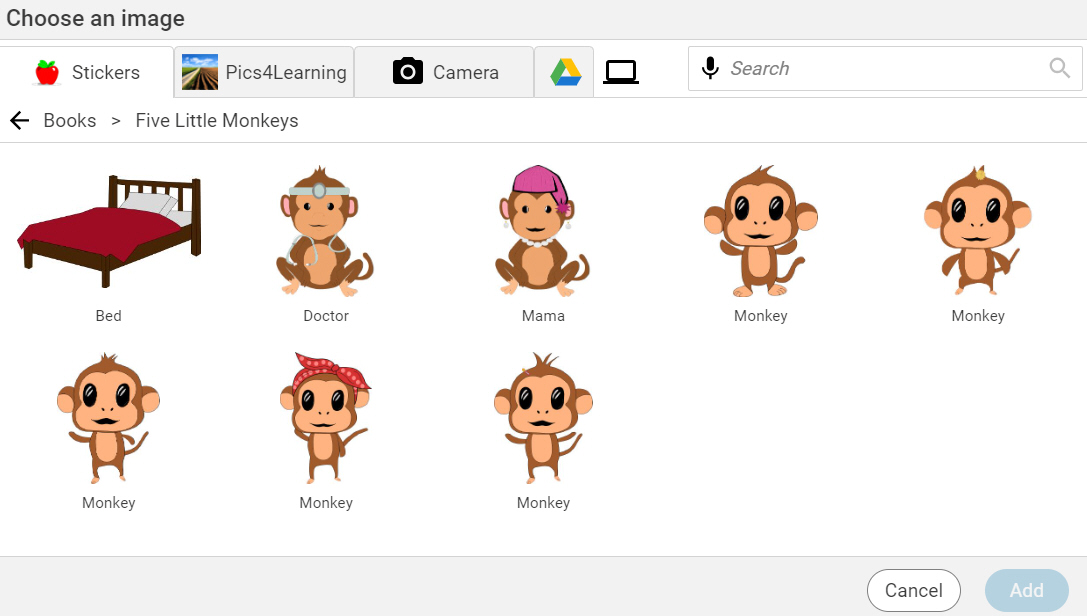The width and height of the screenshot is (1087, 616).
Task: Click the Pics4Learning road icon
Action: (x=199, y=71)
